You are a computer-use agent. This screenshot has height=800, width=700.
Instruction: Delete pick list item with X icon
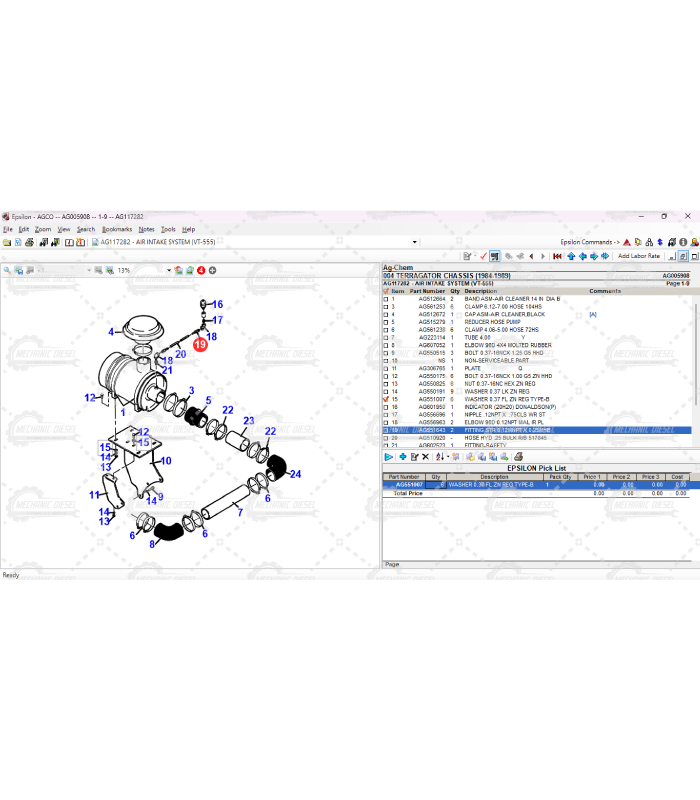point(426,457)
